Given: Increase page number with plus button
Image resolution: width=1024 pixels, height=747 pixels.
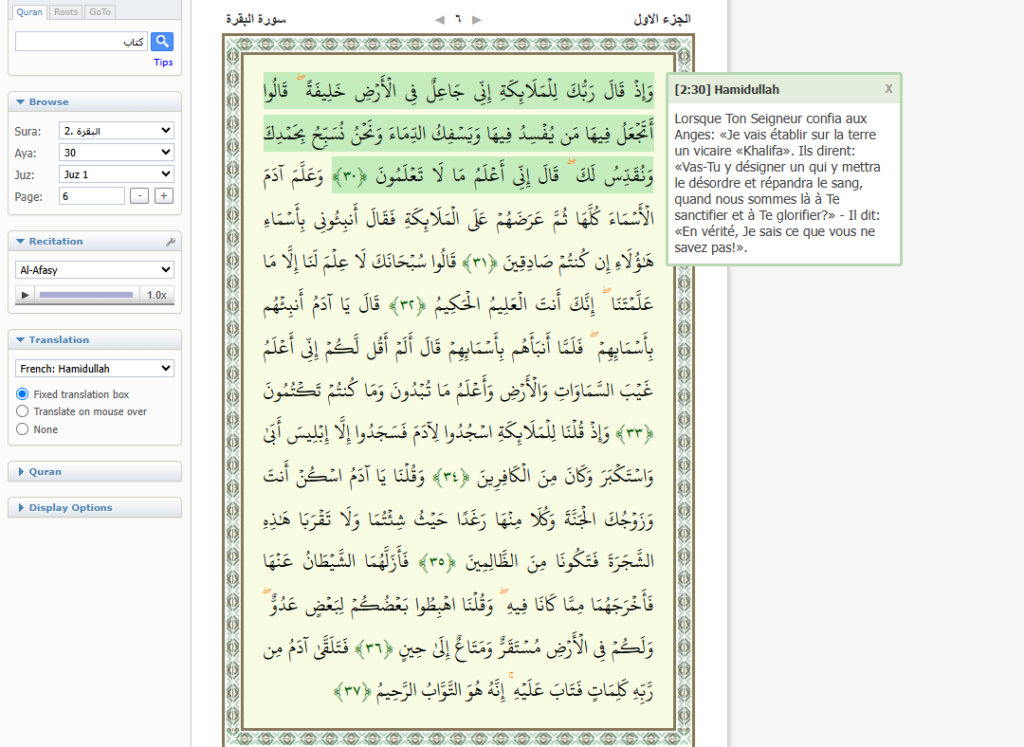Looking at the screenshot, I should pyautogui.click(x=164, y=196).
